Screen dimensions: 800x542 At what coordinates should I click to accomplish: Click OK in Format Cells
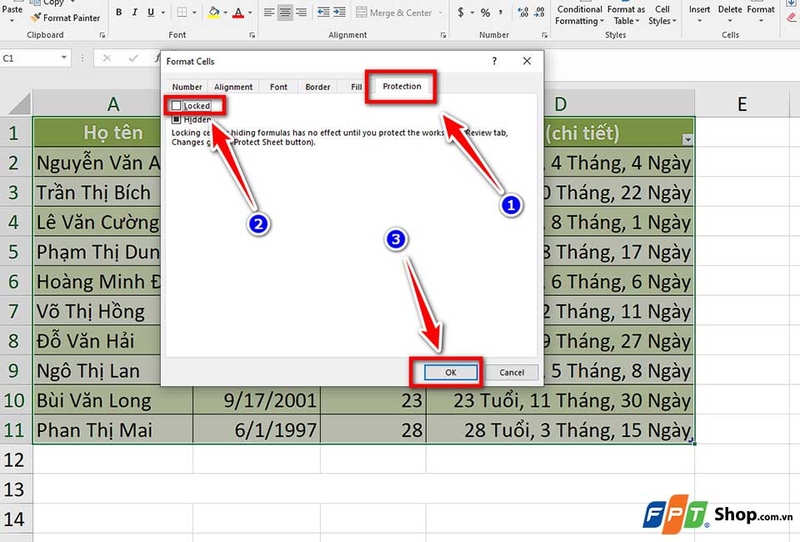(x=451, y=373)
